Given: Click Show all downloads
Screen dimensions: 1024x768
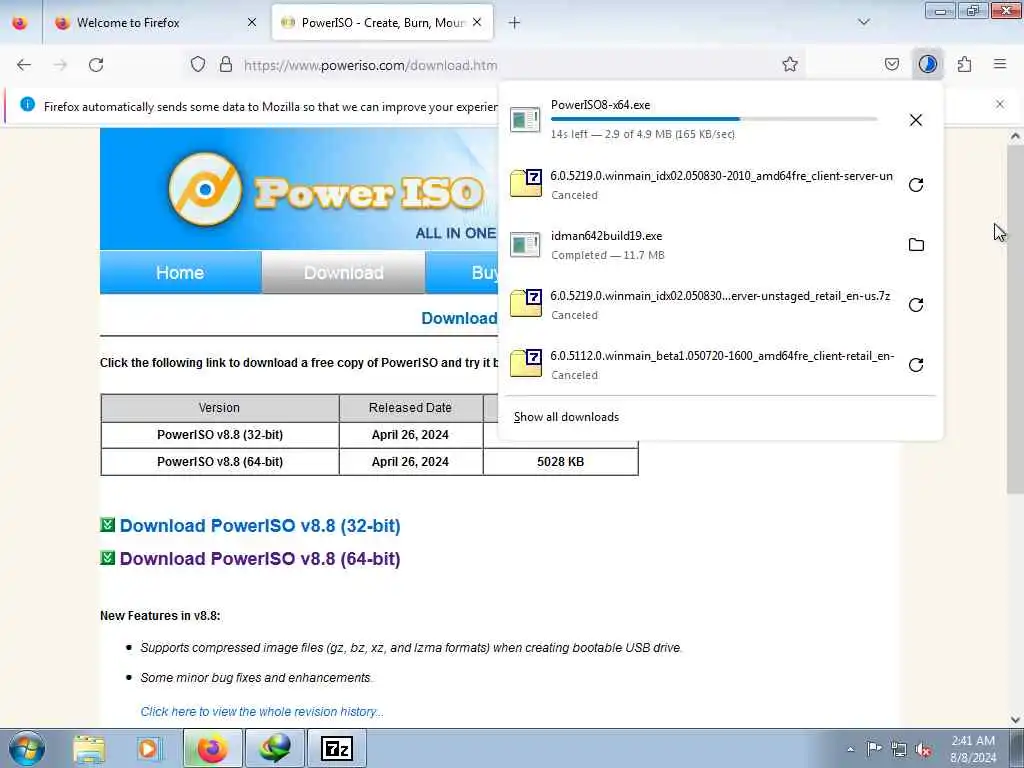Looking at the screenshot, I should [566, 417].
